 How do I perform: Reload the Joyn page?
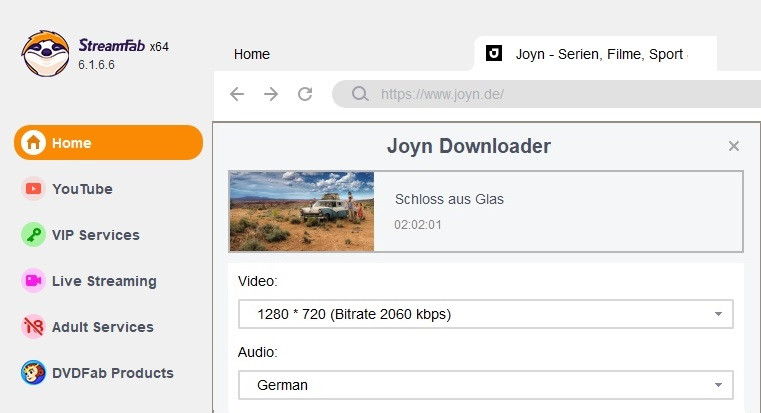pos(305,94)
